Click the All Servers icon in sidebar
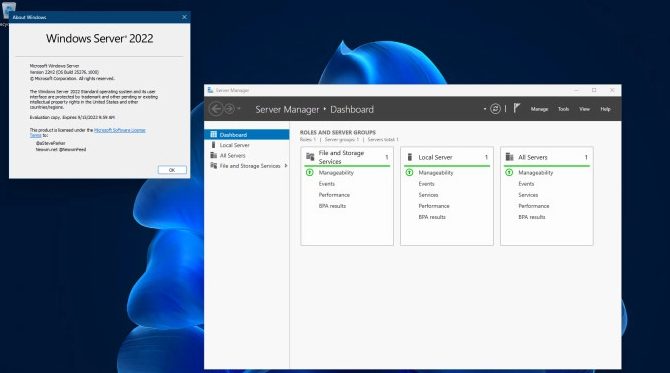Image resolution: width=670 pixels, height=373 pixels. (x=214, y=155)
